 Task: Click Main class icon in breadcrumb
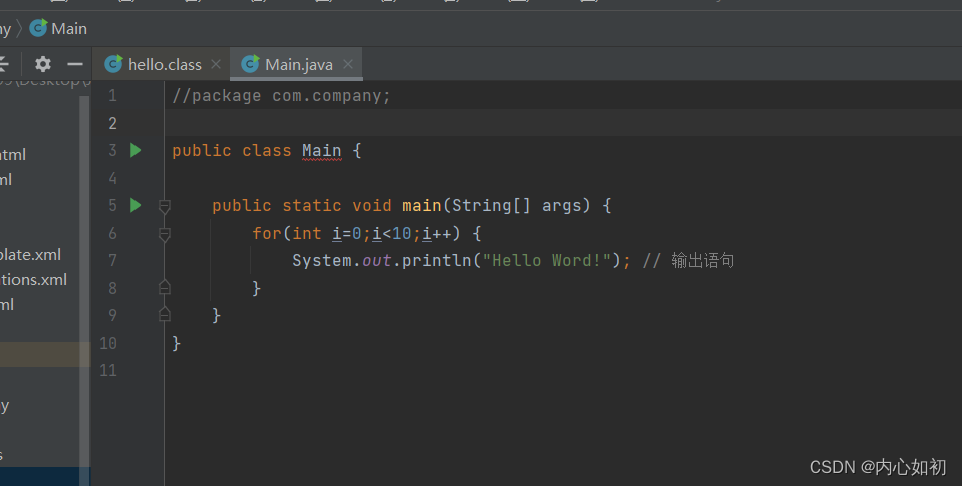coord(38,28)
